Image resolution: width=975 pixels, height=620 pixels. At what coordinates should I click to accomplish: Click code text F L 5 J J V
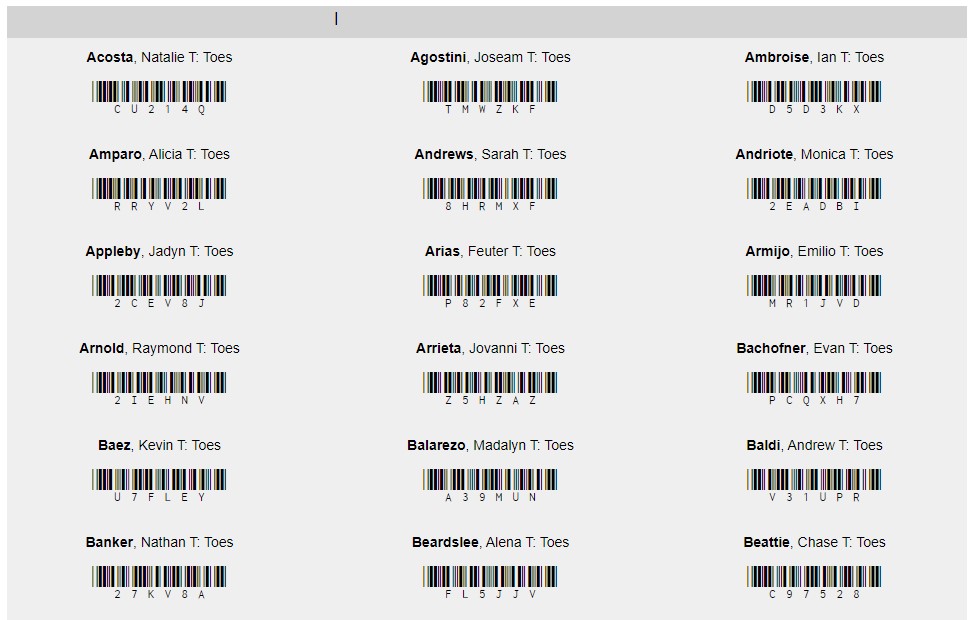coord(490,595)
